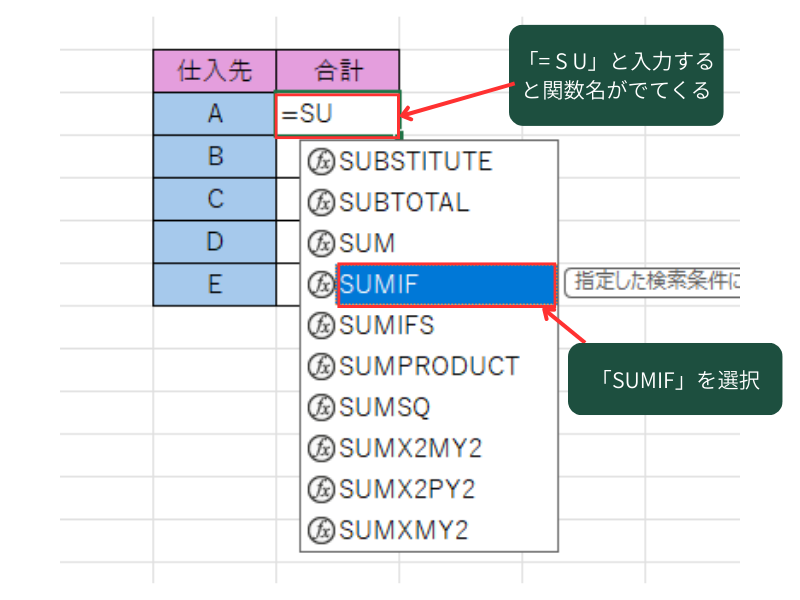Click the fx icon beside SUMX2MY2
Image resolution: width=800 pixels, height=600 pixels.
pos(322,448)
